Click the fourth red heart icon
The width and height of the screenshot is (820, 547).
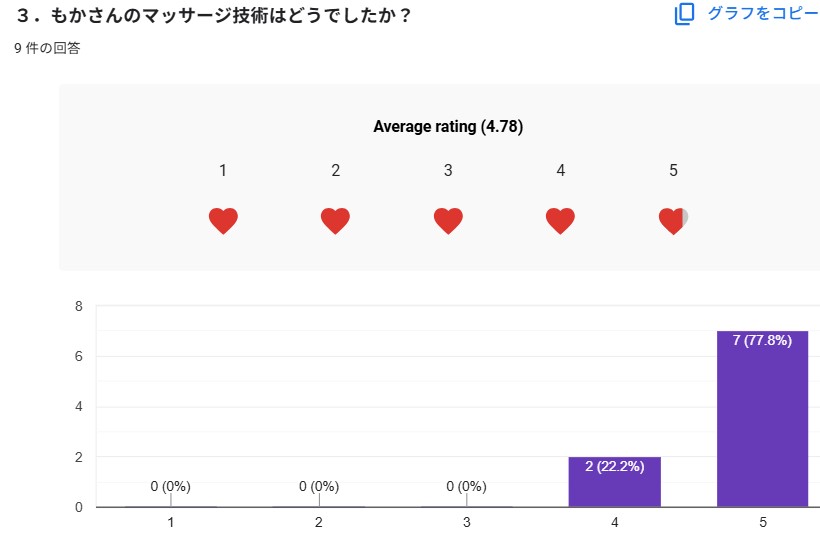tap(561, 221)
